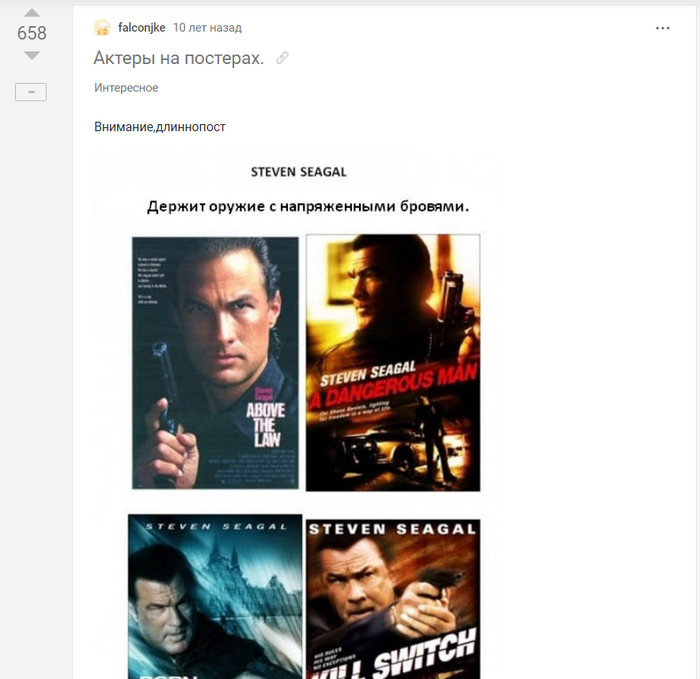The width and height of the screenshot is (700, 679).
Task: Open the post title 'Актеры на постерах.'
Action: pyautogui.click(x=179, y=58)
